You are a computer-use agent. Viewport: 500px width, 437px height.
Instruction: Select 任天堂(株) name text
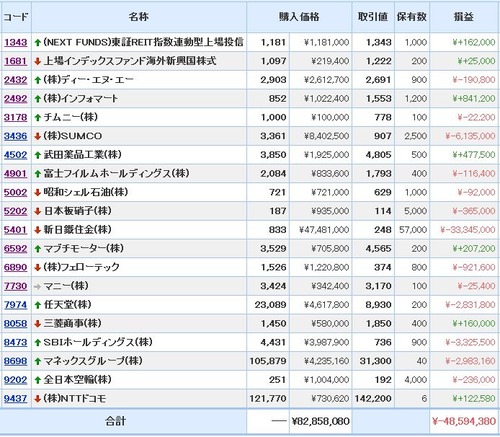coord(68,305)
